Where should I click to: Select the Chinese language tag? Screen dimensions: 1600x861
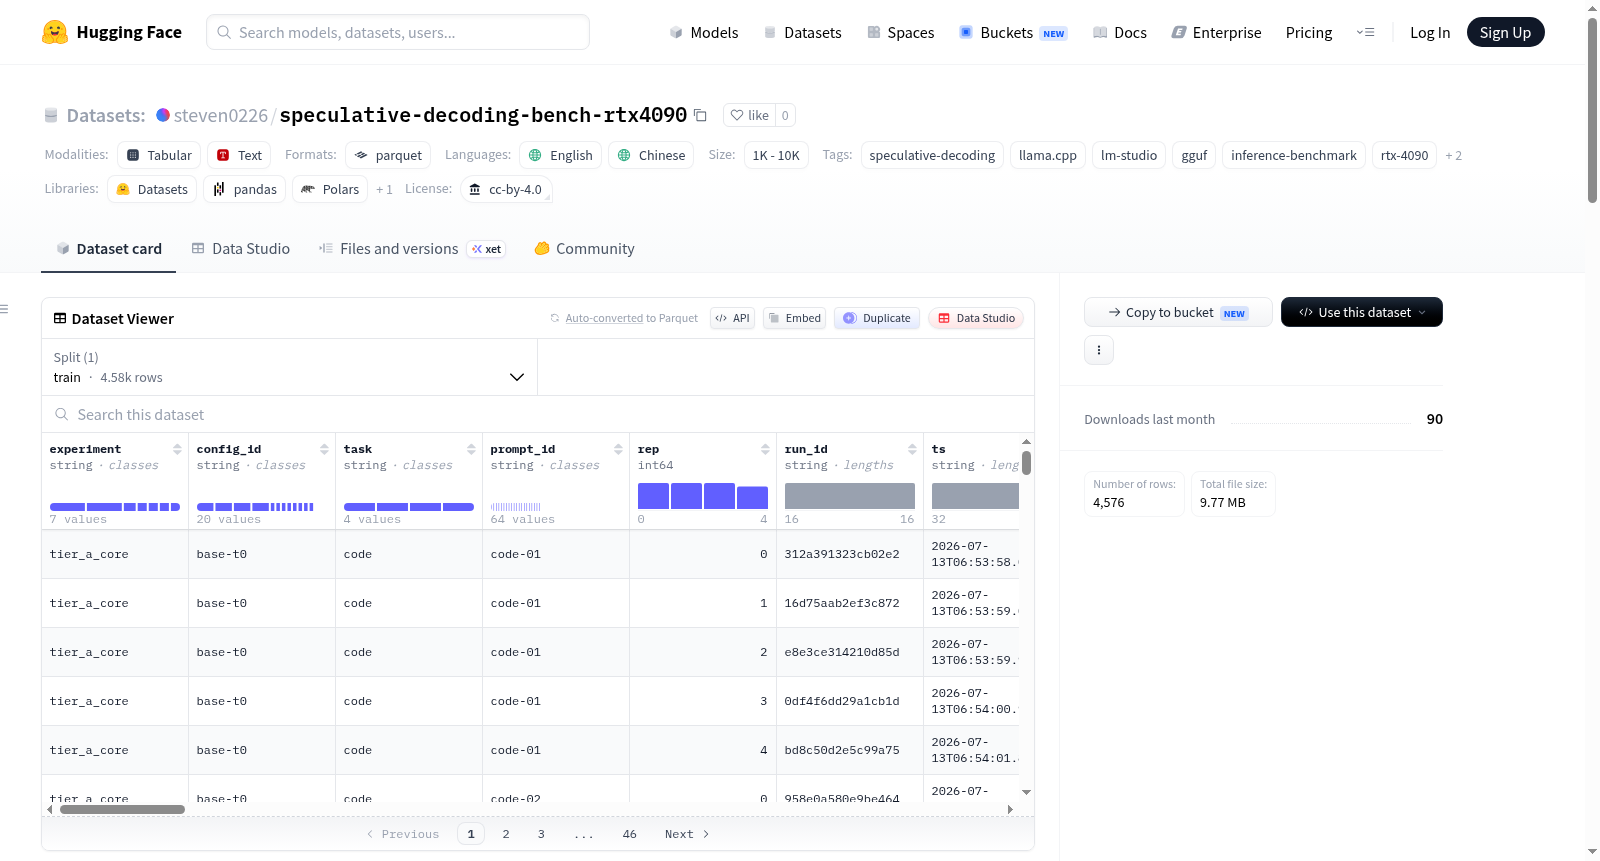coord(651,155)
